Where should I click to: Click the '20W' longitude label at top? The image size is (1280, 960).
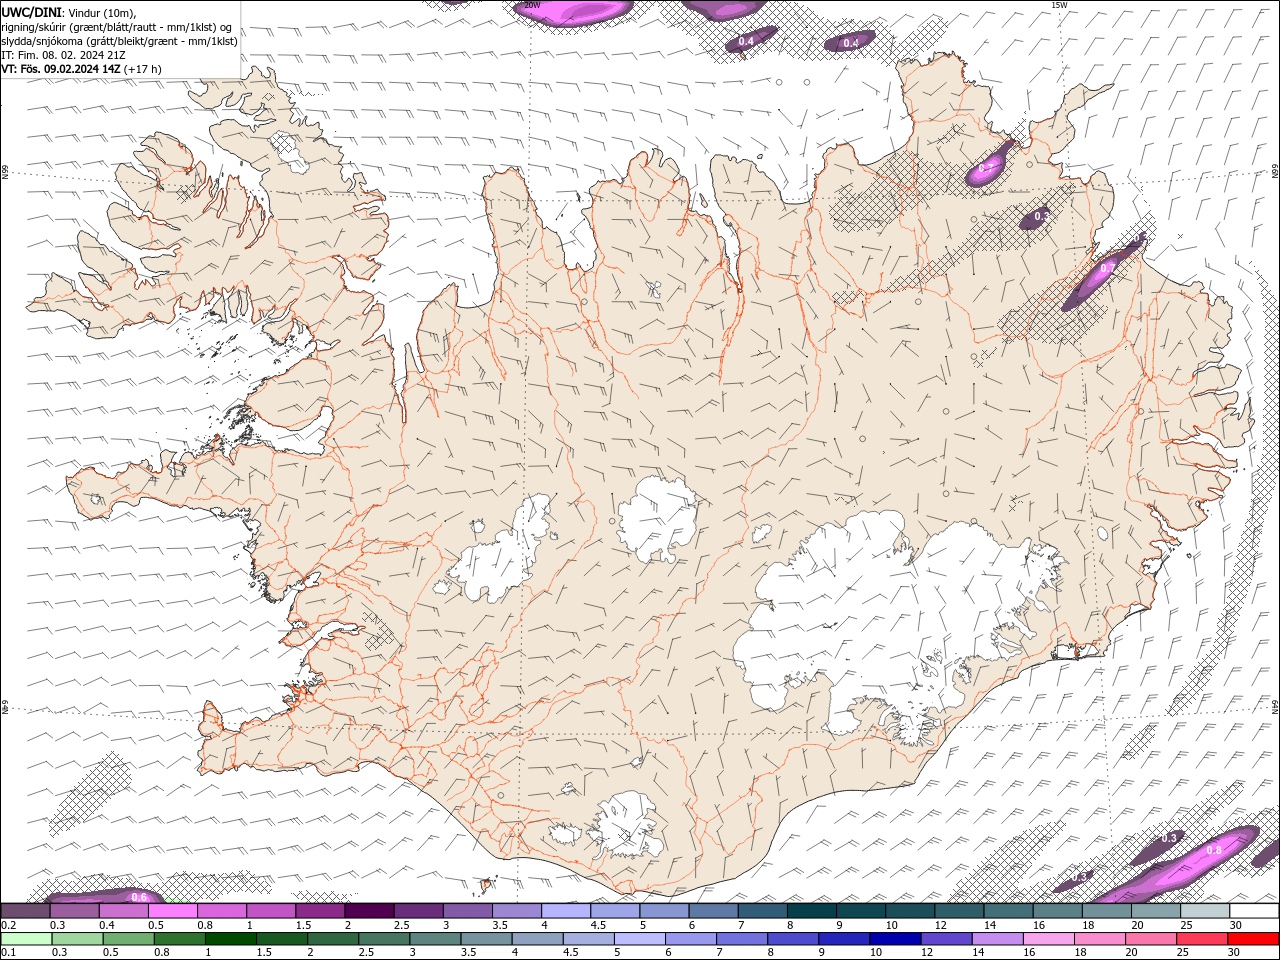tap(532, 5)
